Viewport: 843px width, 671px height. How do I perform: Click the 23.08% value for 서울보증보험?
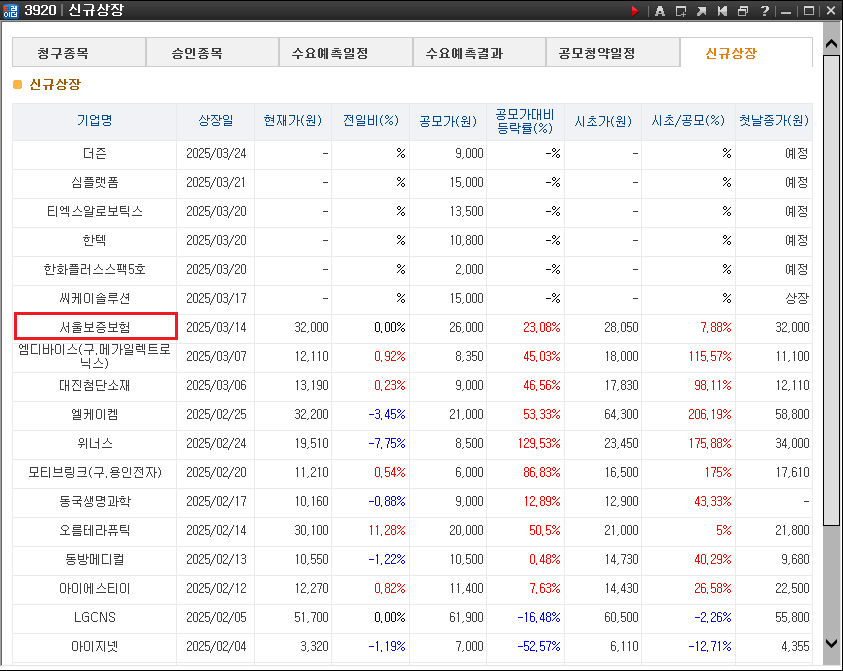tap(541, 327)
